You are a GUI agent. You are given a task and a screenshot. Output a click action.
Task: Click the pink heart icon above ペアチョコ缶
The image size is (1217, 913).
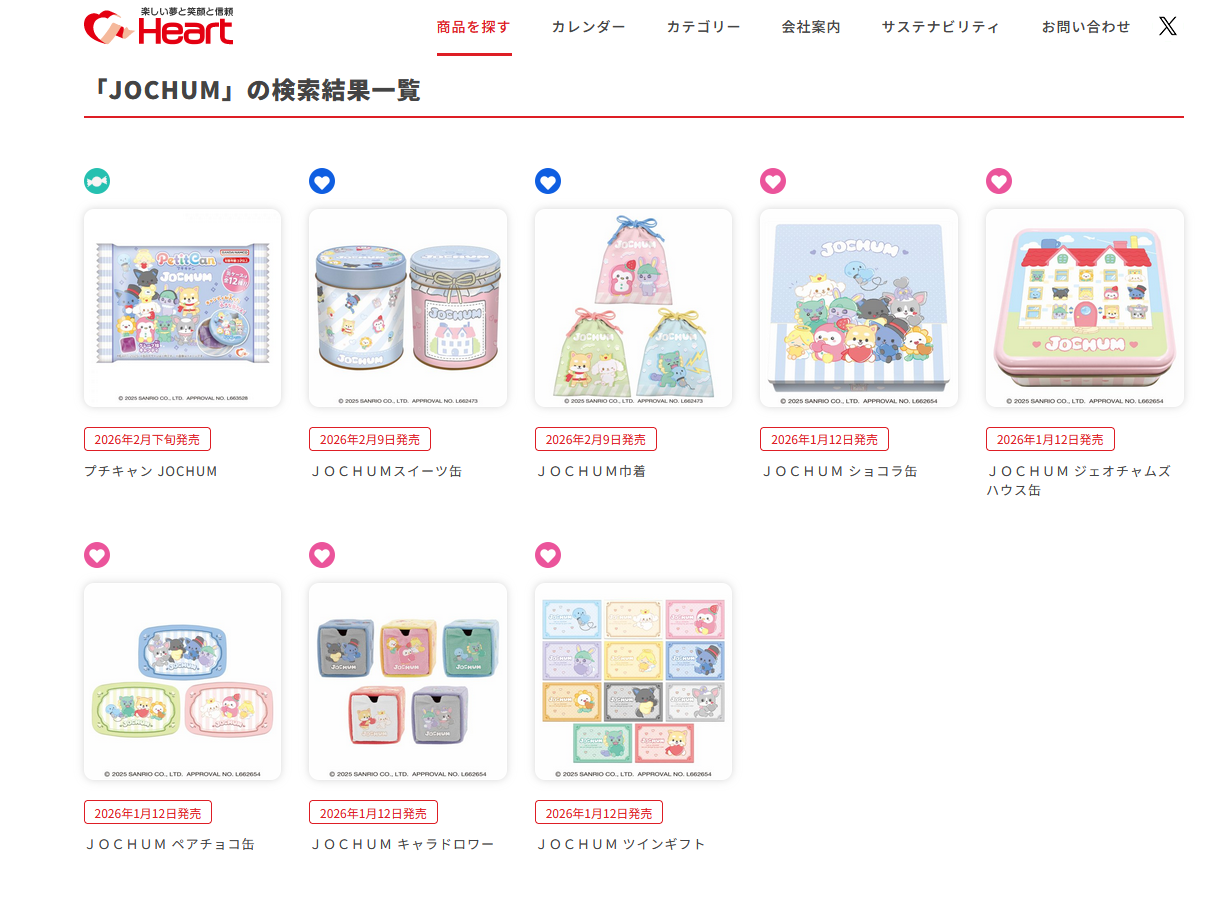pos(97,555)
